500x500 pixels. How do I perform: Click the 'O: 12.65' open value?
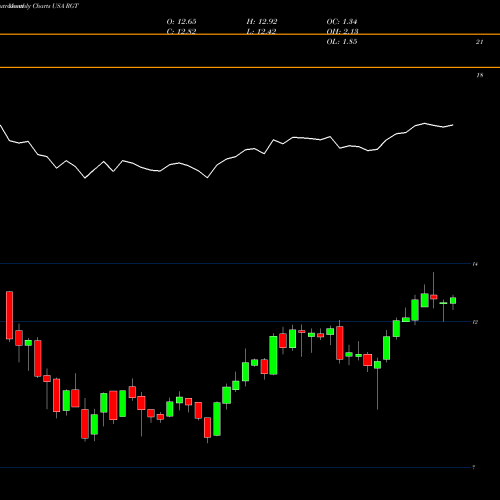click(181, 22)
